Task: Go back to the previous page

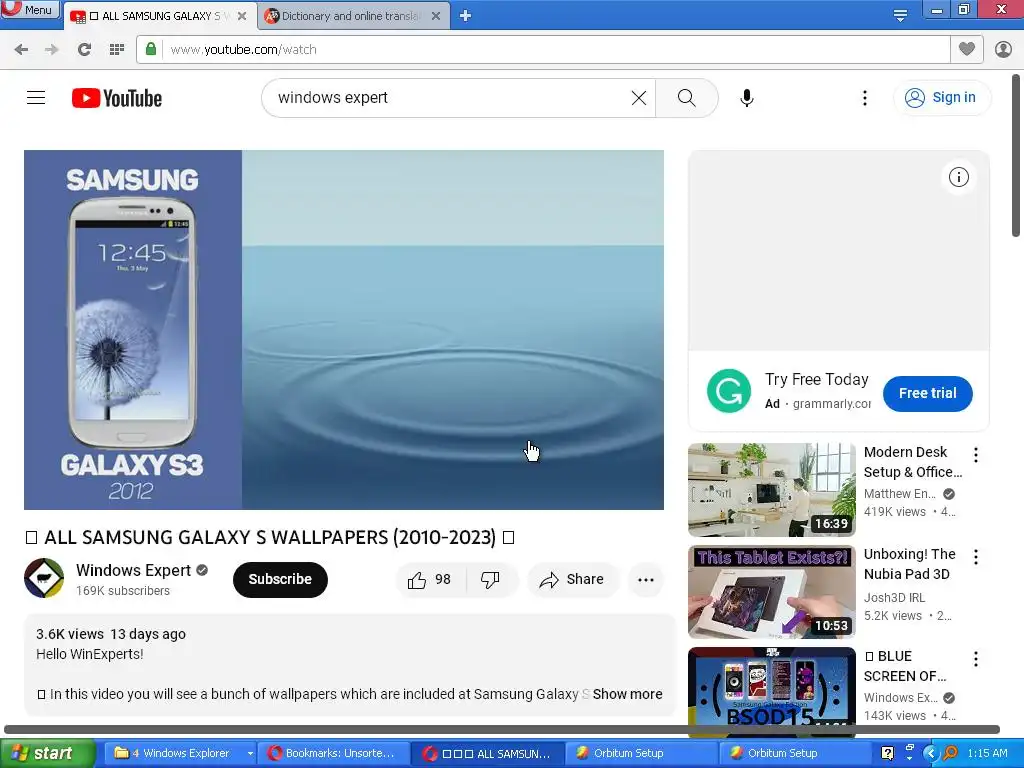Action: [21, 50]
